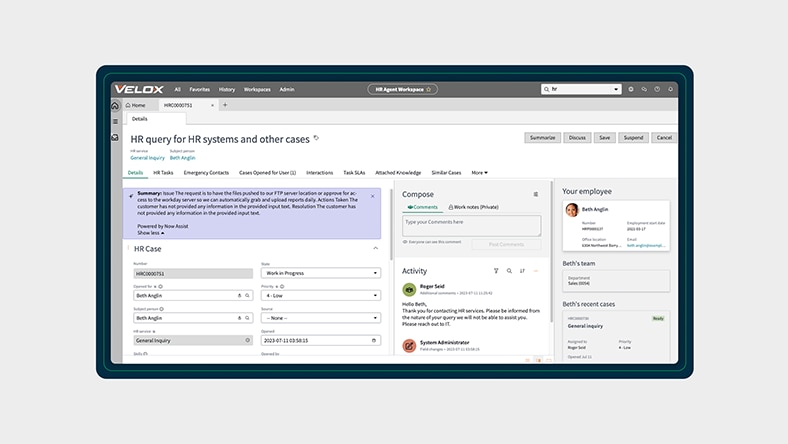Switch to the Home tab
The height and width of the screenshot is (444, 788).
[136, 105]
